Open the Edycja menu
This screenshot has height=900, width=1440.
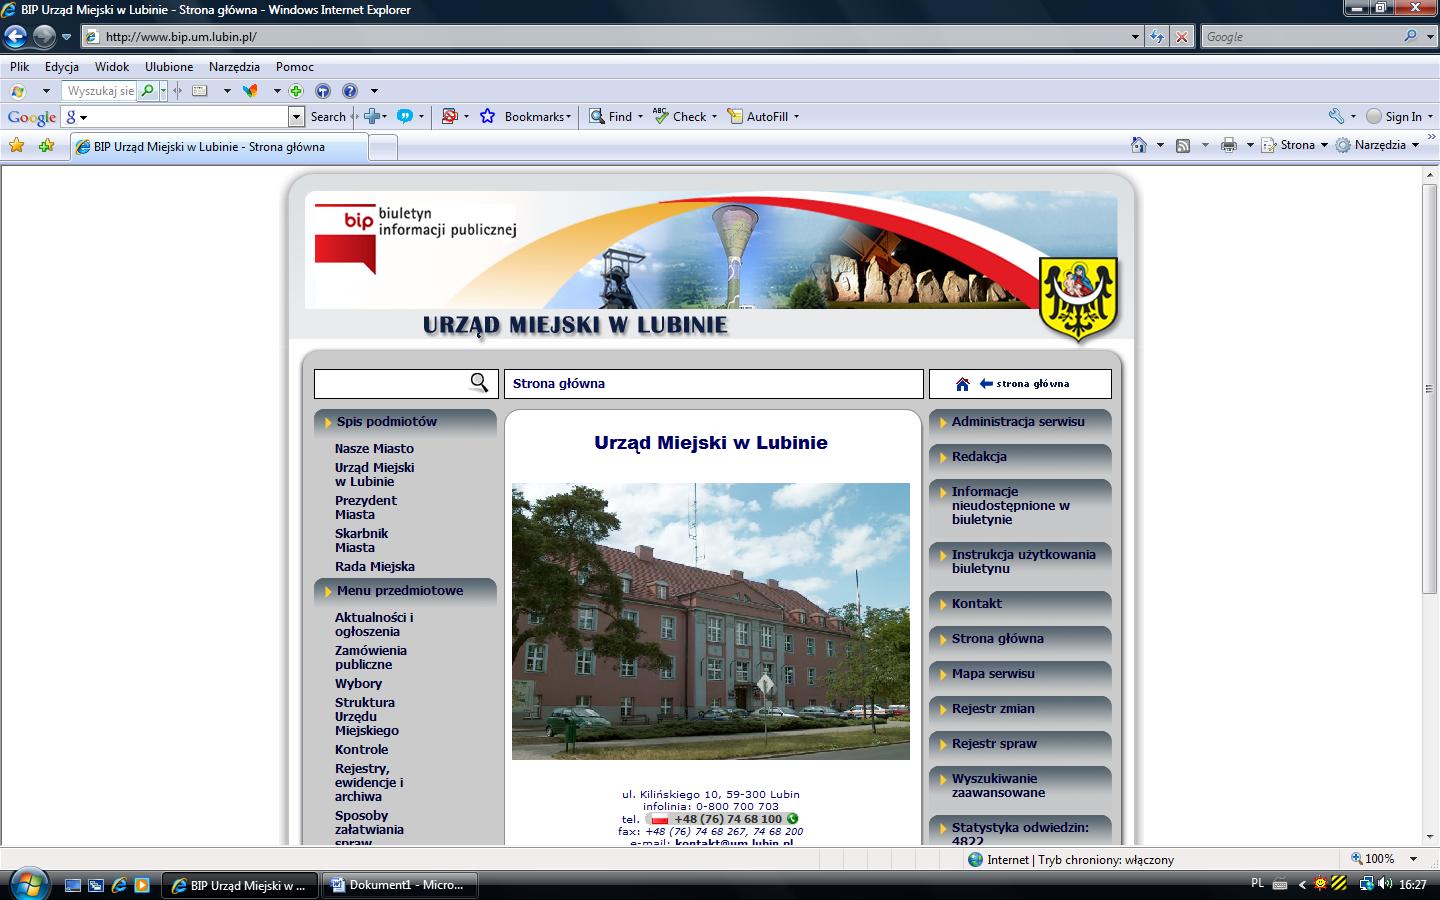coord(62,67)
